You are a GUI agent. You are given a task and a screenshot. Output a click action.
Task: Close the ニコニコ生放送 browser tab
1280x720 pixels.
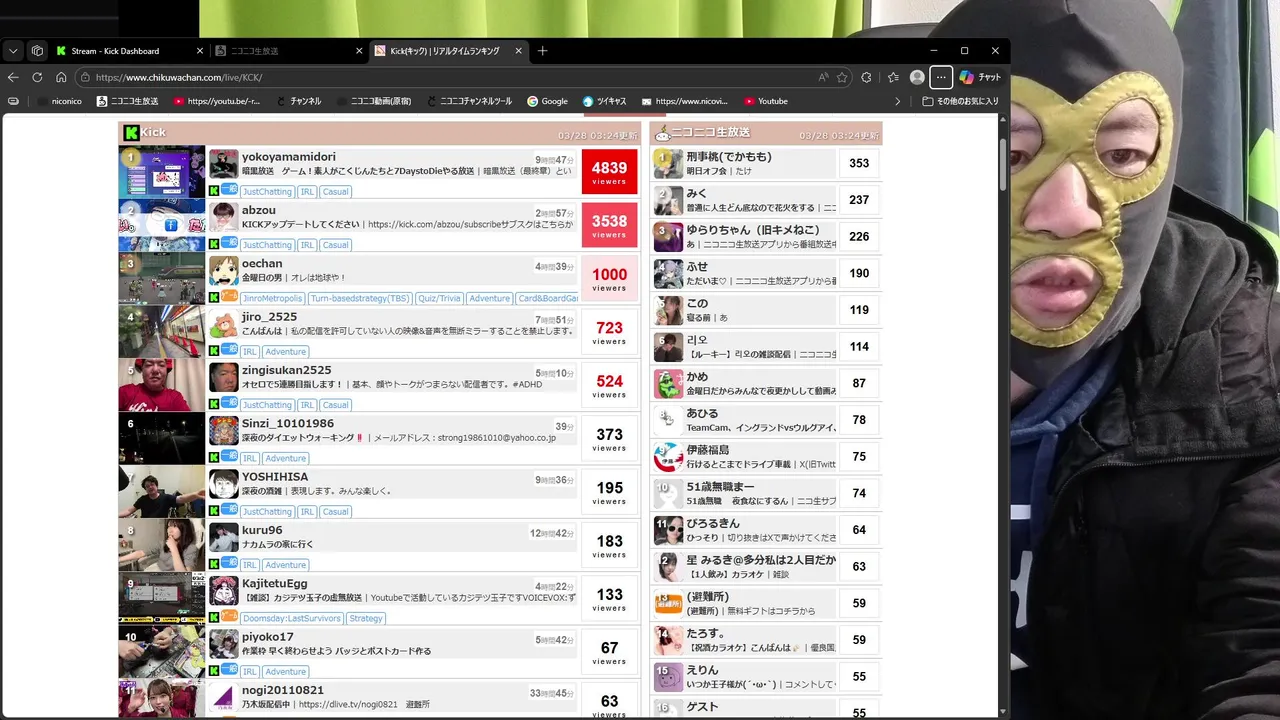click(359, 51)
